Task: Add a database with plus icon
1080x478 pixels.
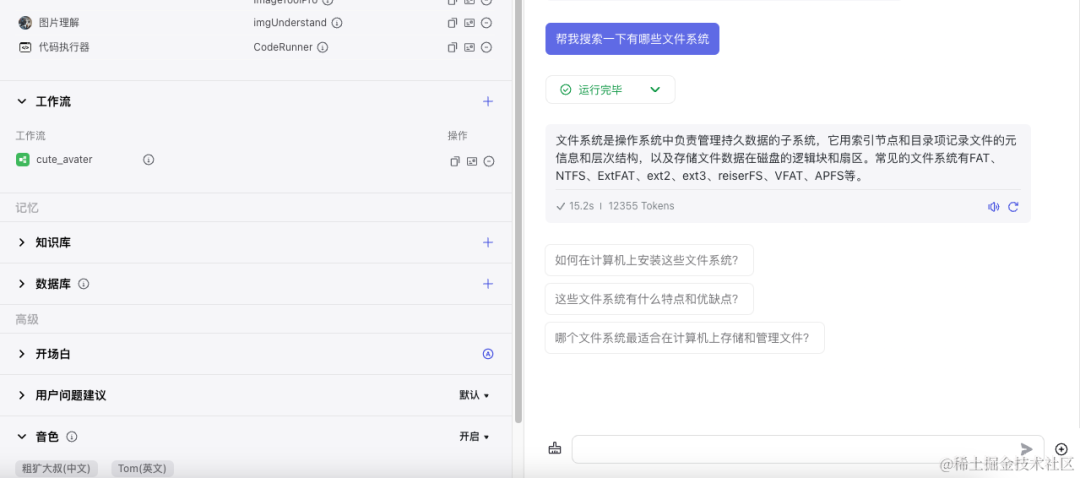Action: (488, 284)
